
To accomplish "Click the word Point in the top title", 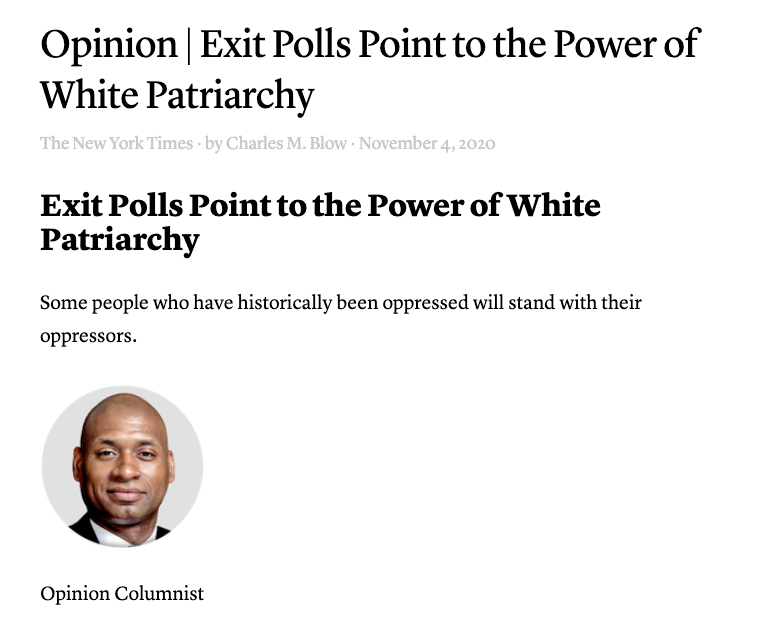I will [401, 44].
